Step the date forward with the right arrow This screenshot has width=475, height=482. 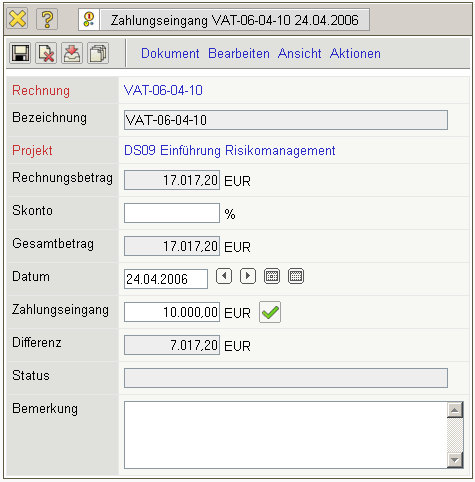(x=248, y=276)
